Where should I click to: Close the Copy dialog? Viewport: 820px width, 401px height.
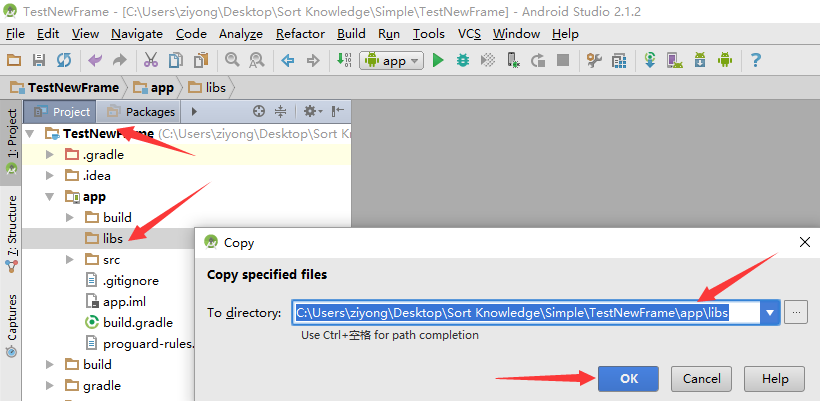pyautogui.click(x=805, y=242)
